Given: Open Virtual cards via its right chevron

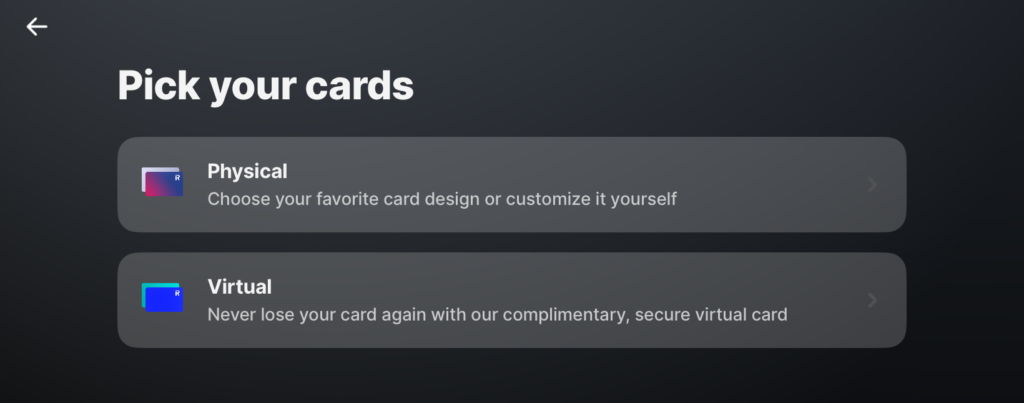Looking at the screenshot, I should [872, 300].
